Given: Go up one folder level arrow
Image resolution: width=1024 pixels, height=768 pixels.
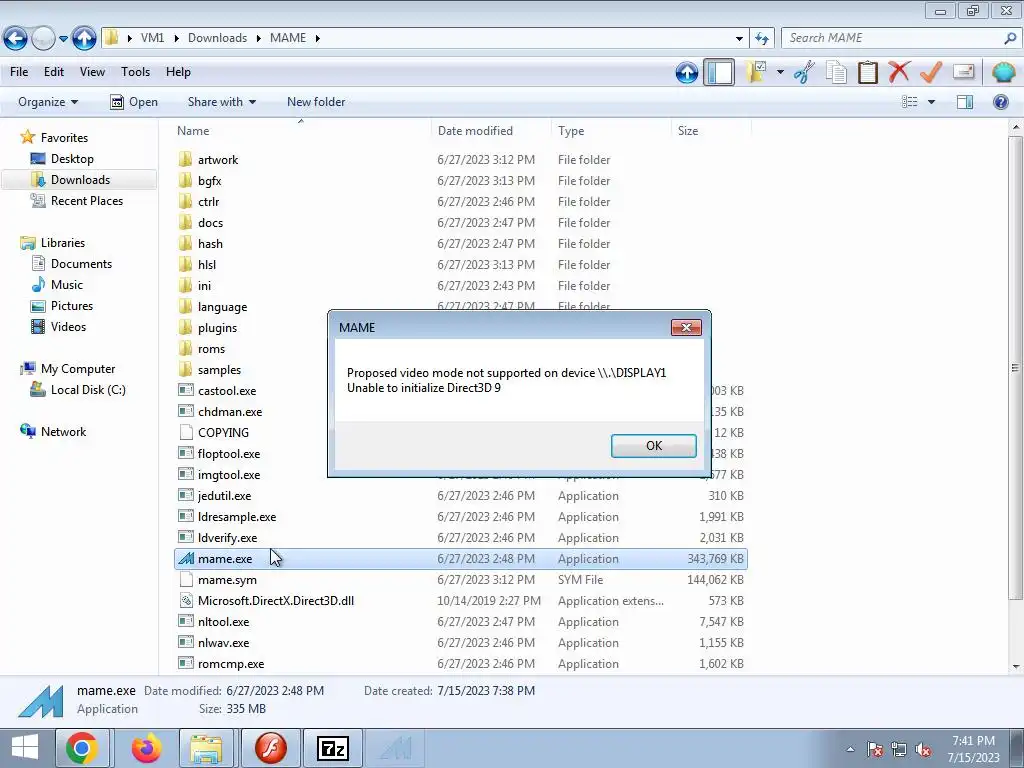Looking at the screenshot, I should 84,38.
